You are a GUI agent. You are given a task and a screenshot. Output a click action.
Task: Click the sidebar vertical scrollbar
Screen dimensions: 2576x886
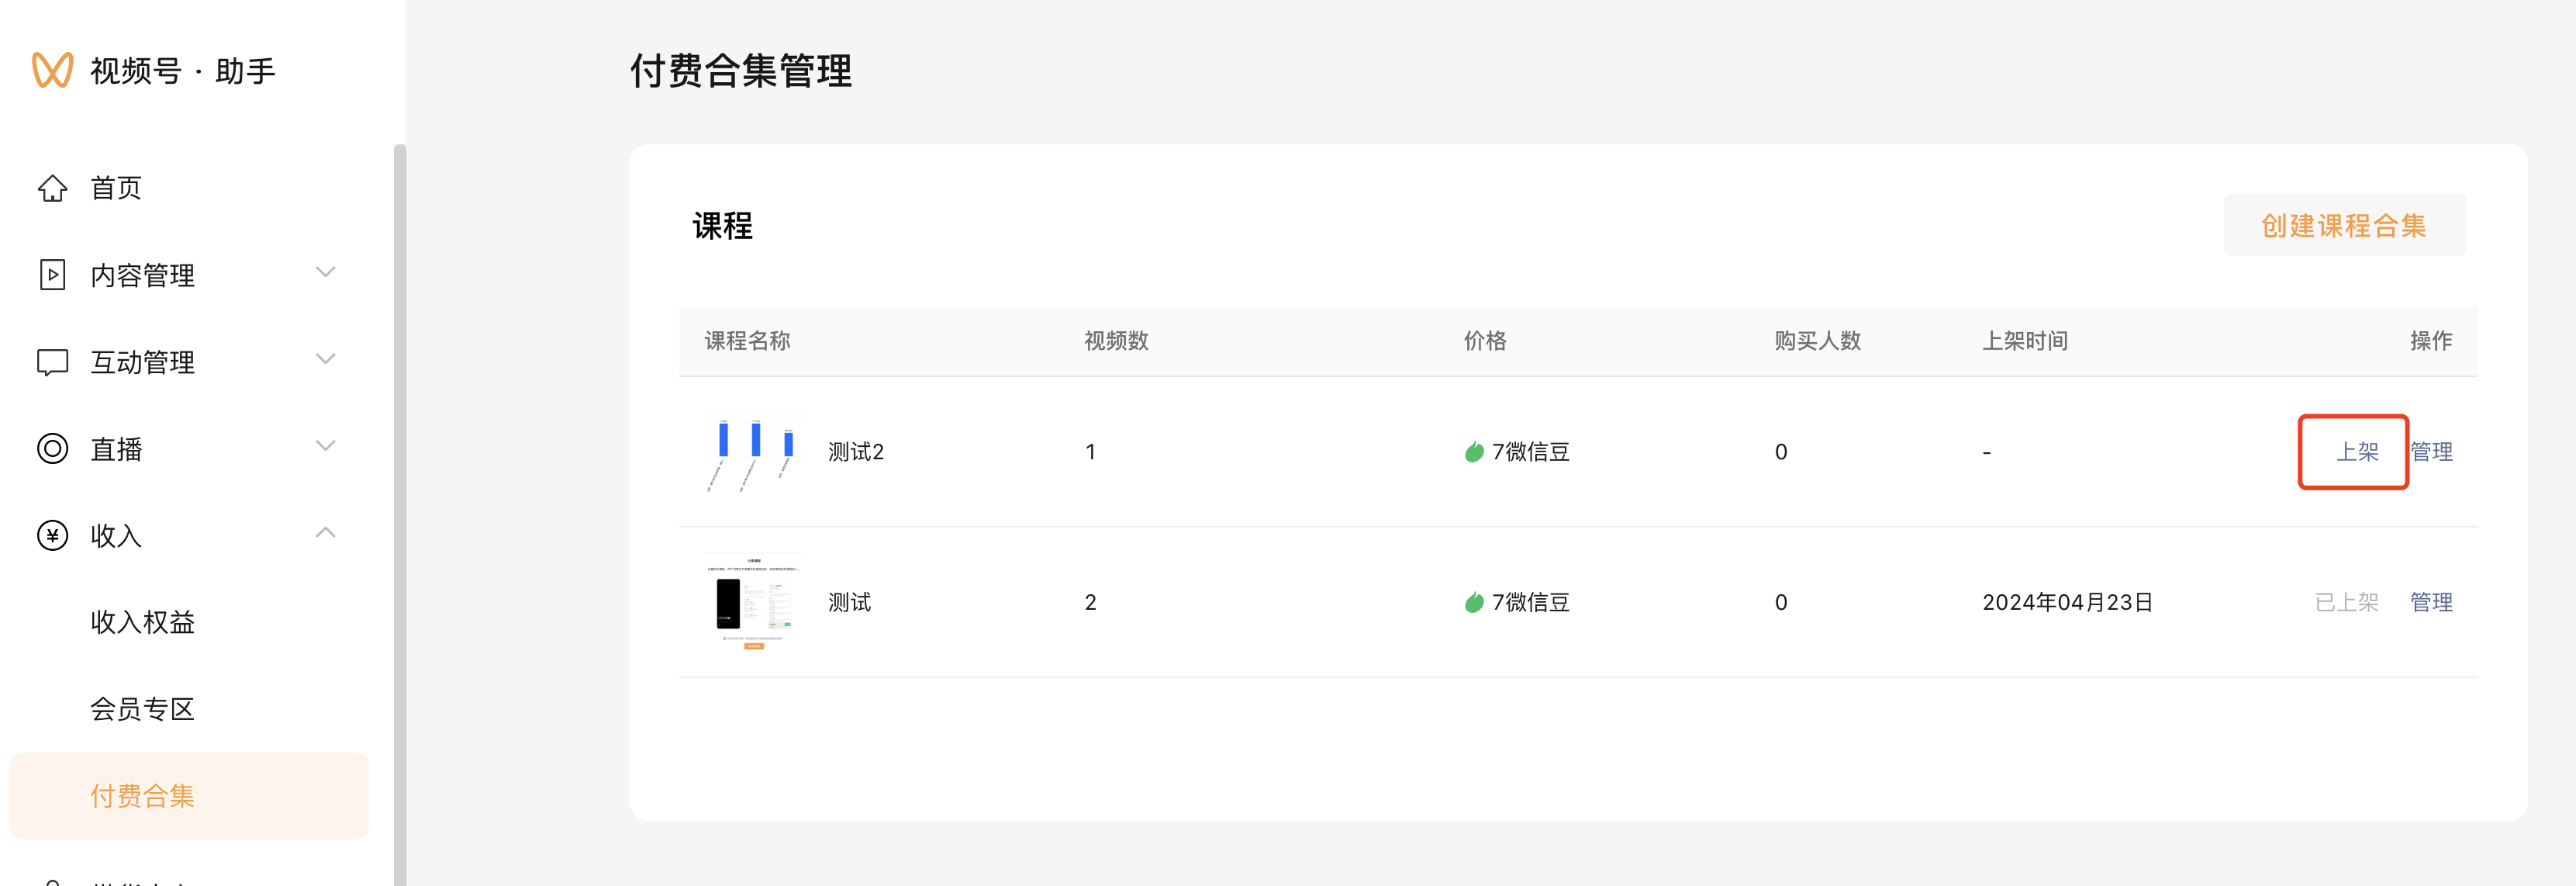click(x=400, y=500)
